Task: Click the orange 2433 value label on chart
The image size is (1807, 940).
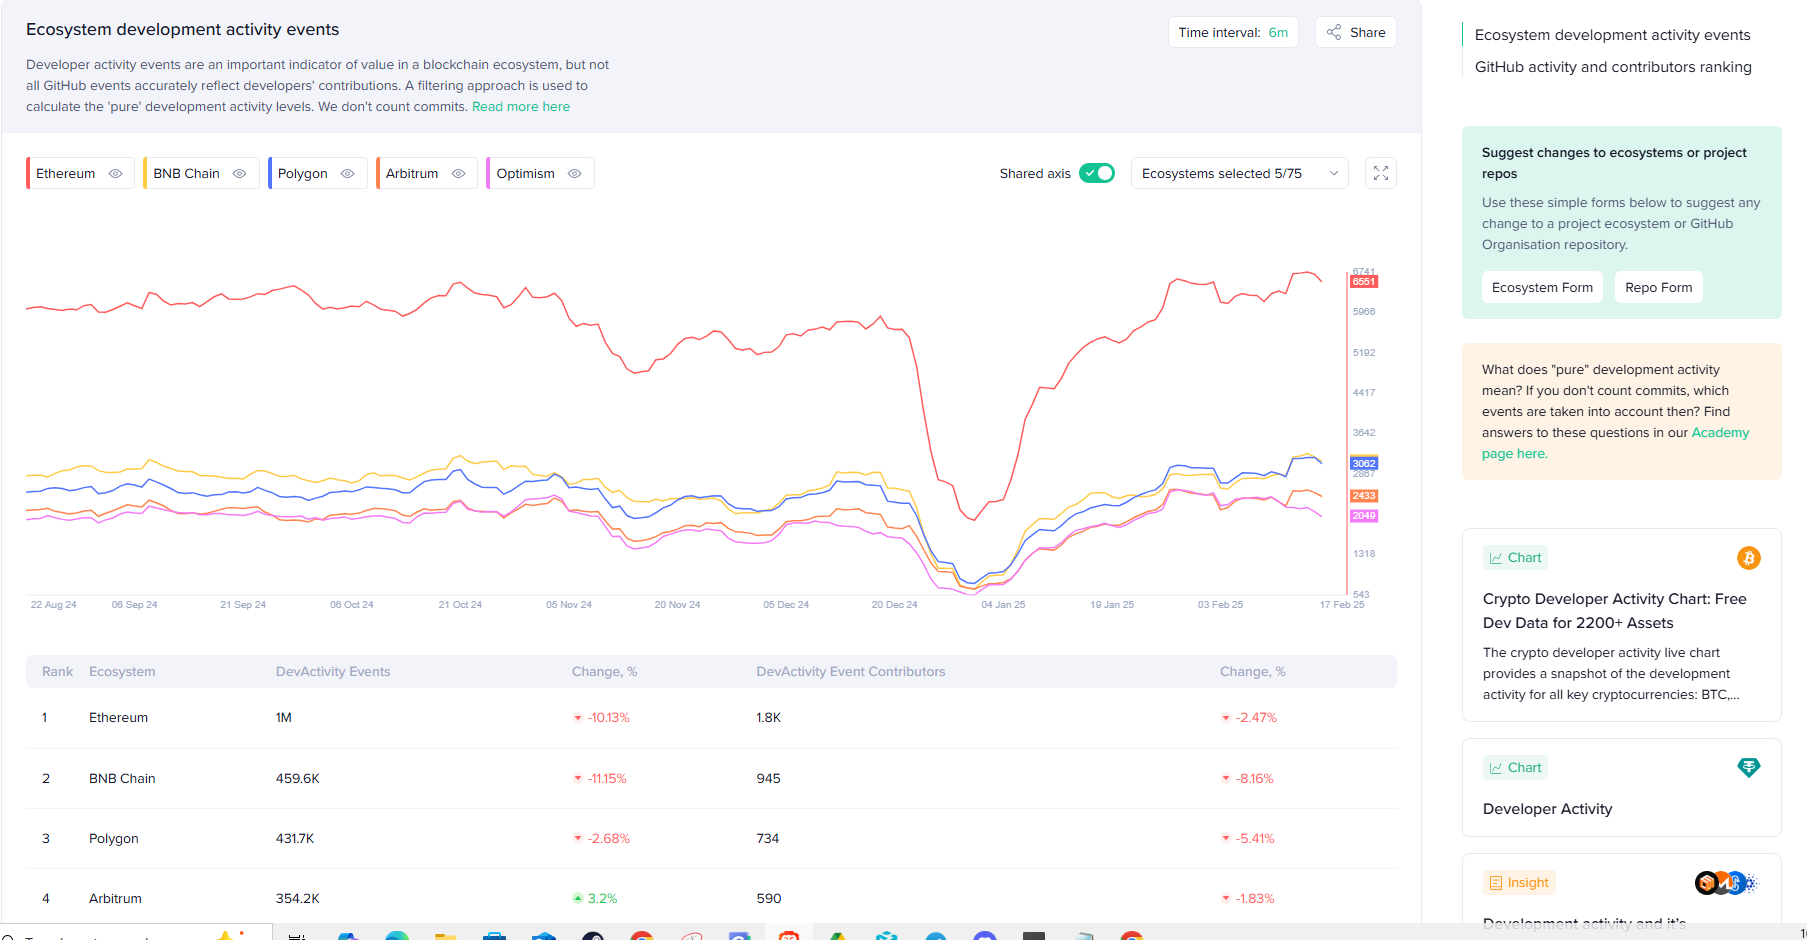Action: (x=1364, y=496)
